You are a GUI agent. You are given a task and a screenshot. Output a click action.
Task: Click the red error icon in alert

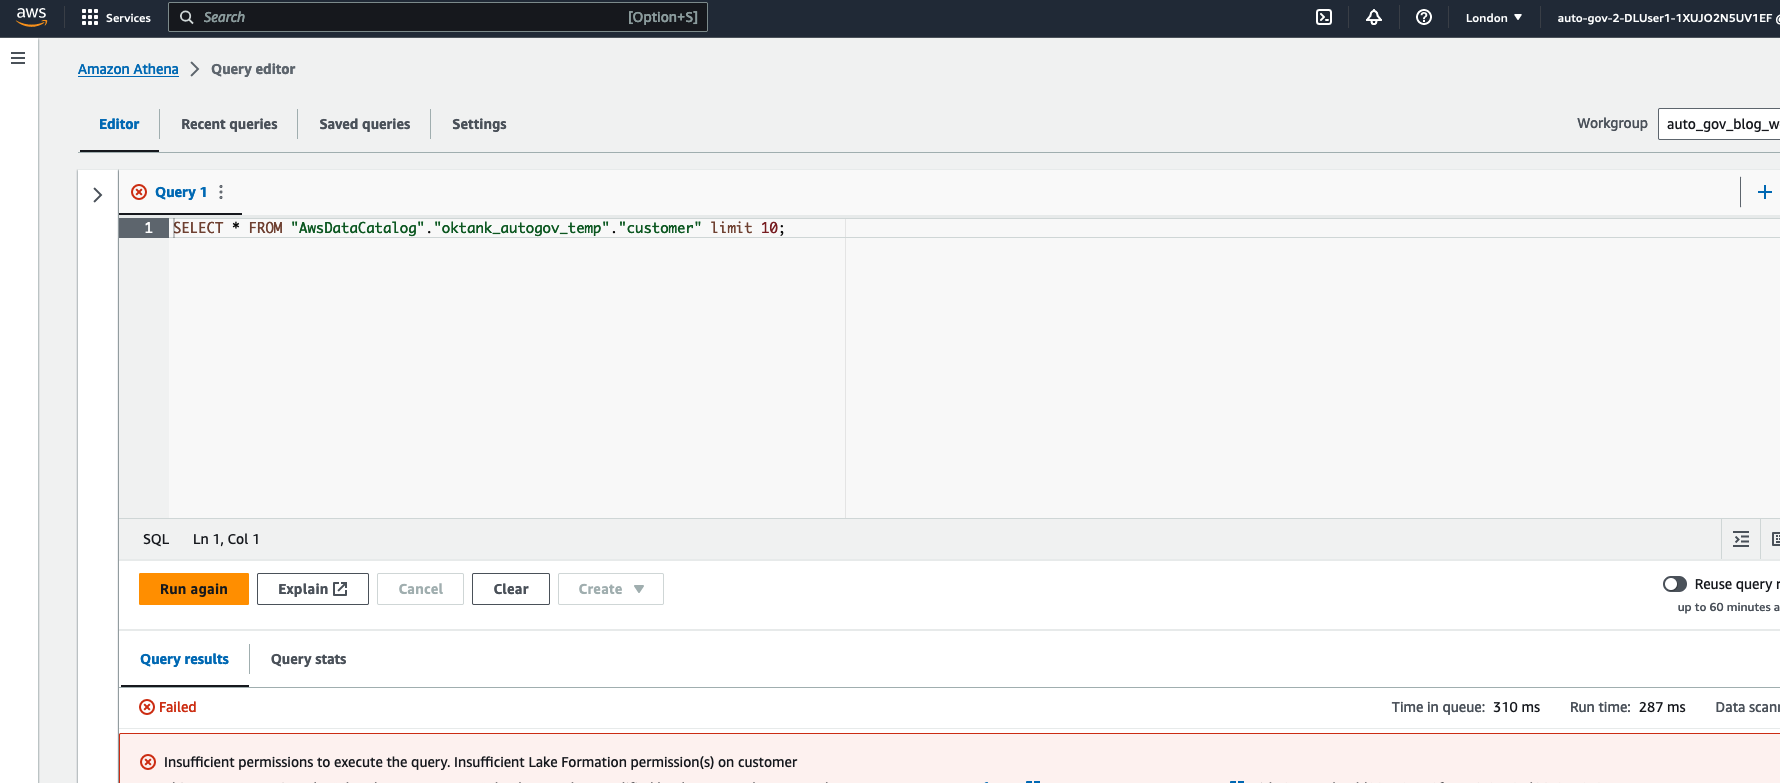(x=148, y=762)
